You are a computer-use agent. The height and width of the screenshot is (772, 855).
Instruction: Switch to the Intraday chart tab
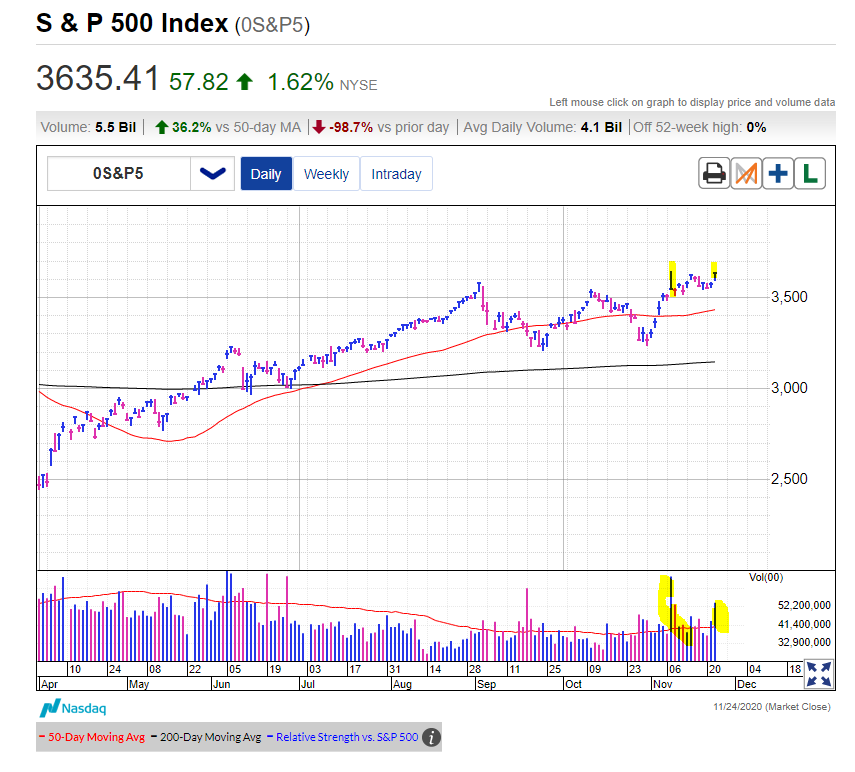tap(396, 173)
